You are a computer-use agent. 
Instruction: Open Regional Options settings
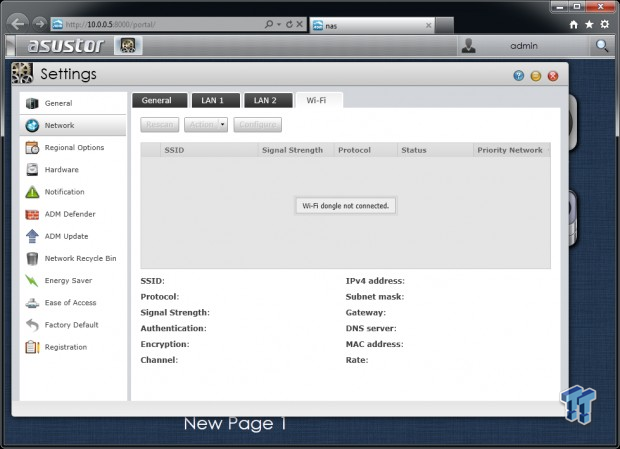coord(73,147)
